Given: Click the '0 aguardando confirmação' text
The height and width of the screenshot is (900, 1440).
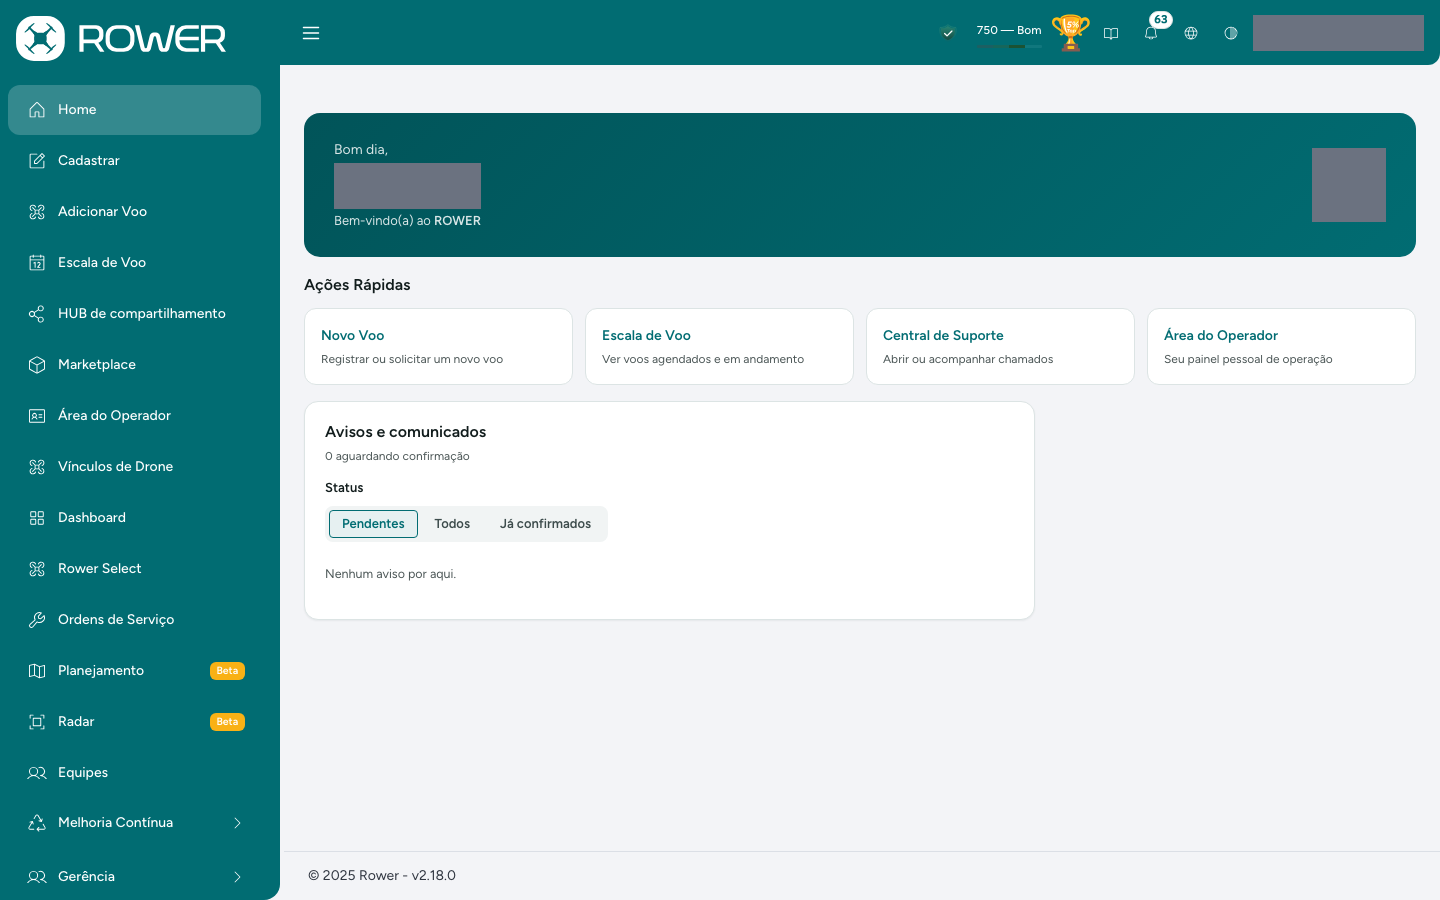Looking at the screenshot, I should coord(397,456).
